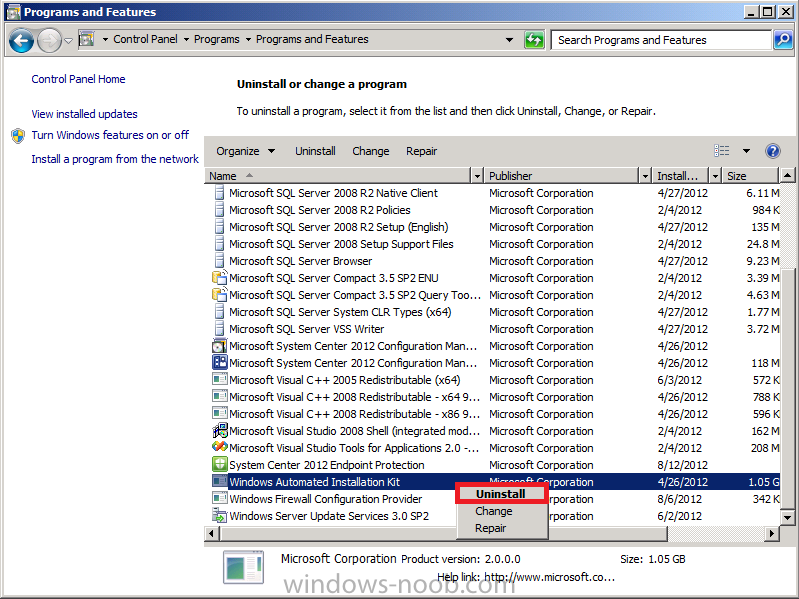The image size is (799, 599).
Task: Click icon of SQL Server Browser
Action: pos(219,261)
